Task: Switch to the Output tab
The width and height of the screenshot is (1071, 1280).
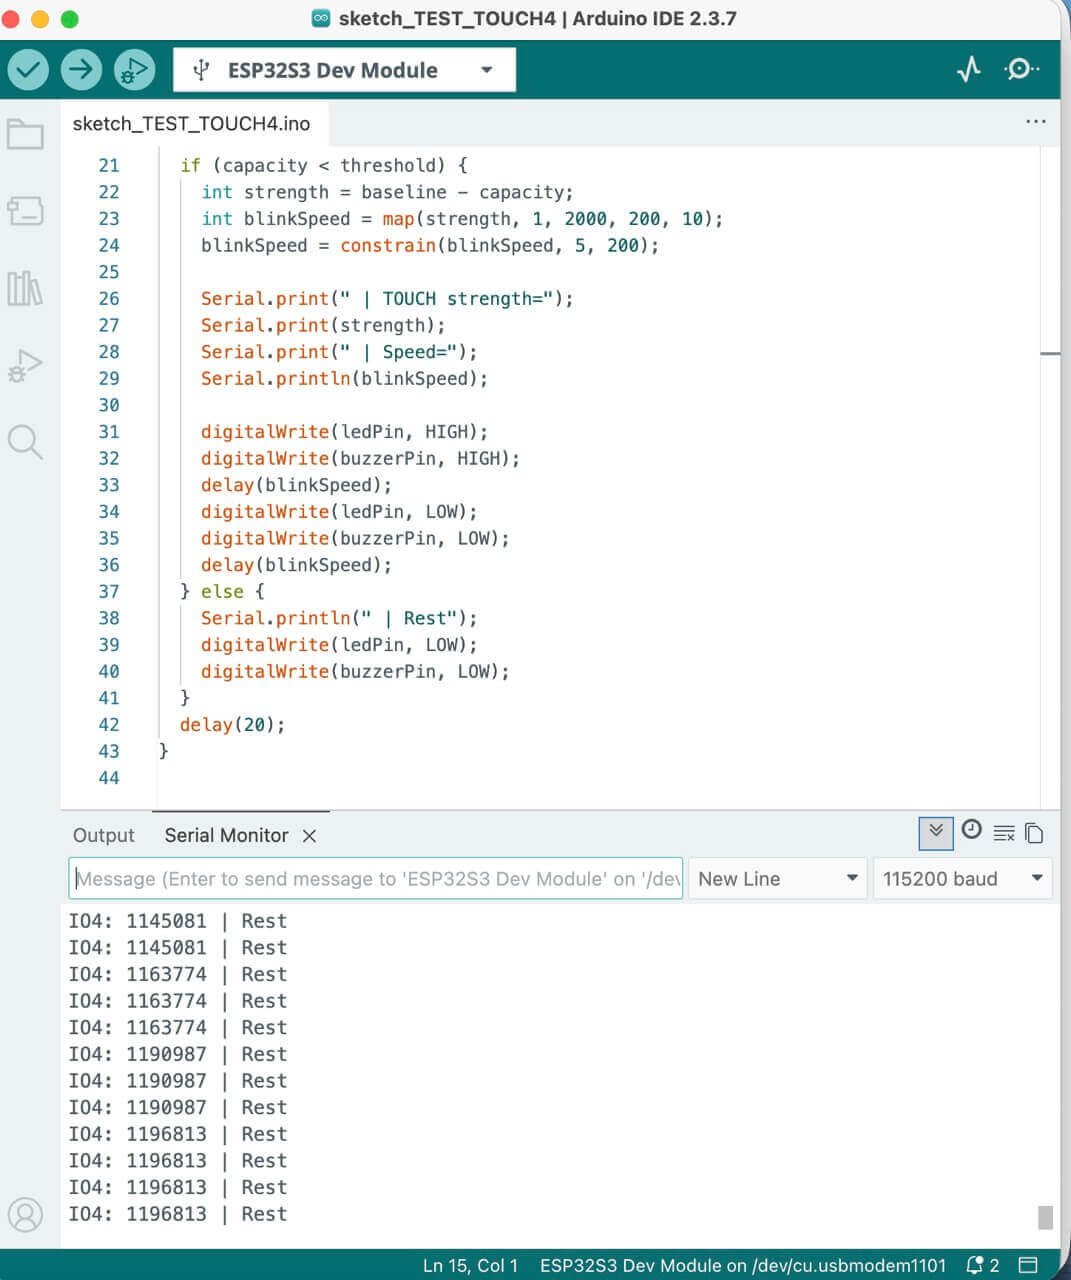Action: click(103, 836)
